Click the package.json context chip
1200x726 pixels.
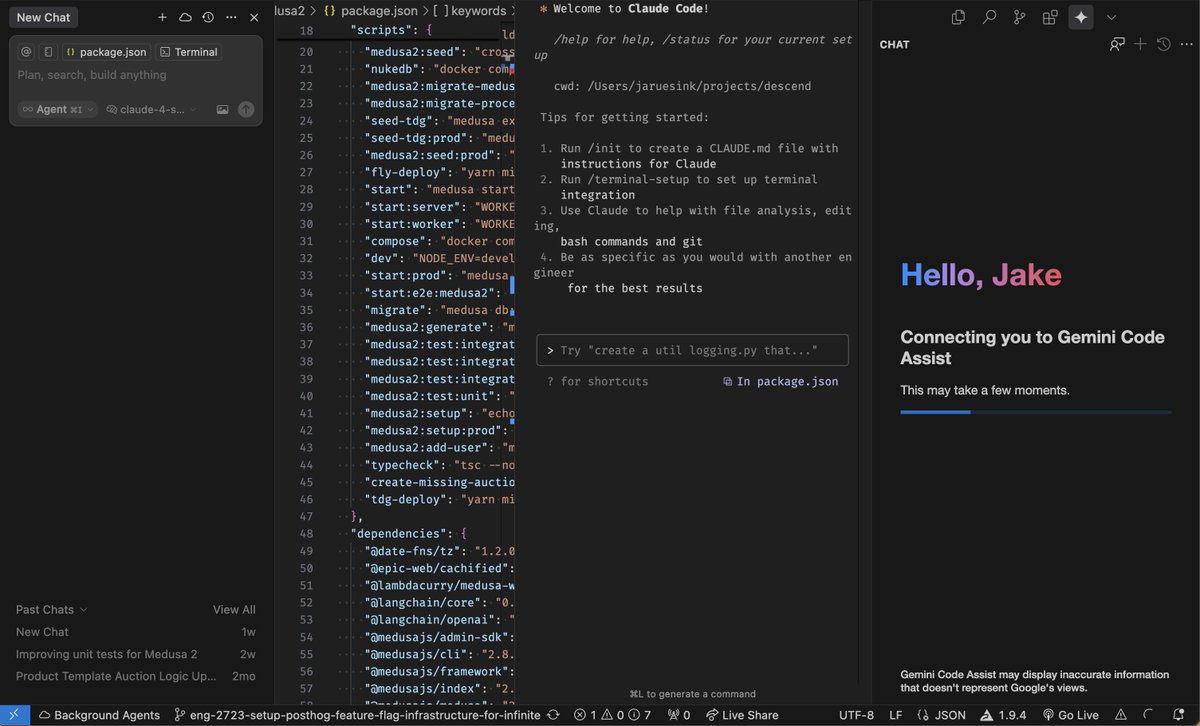105,52
